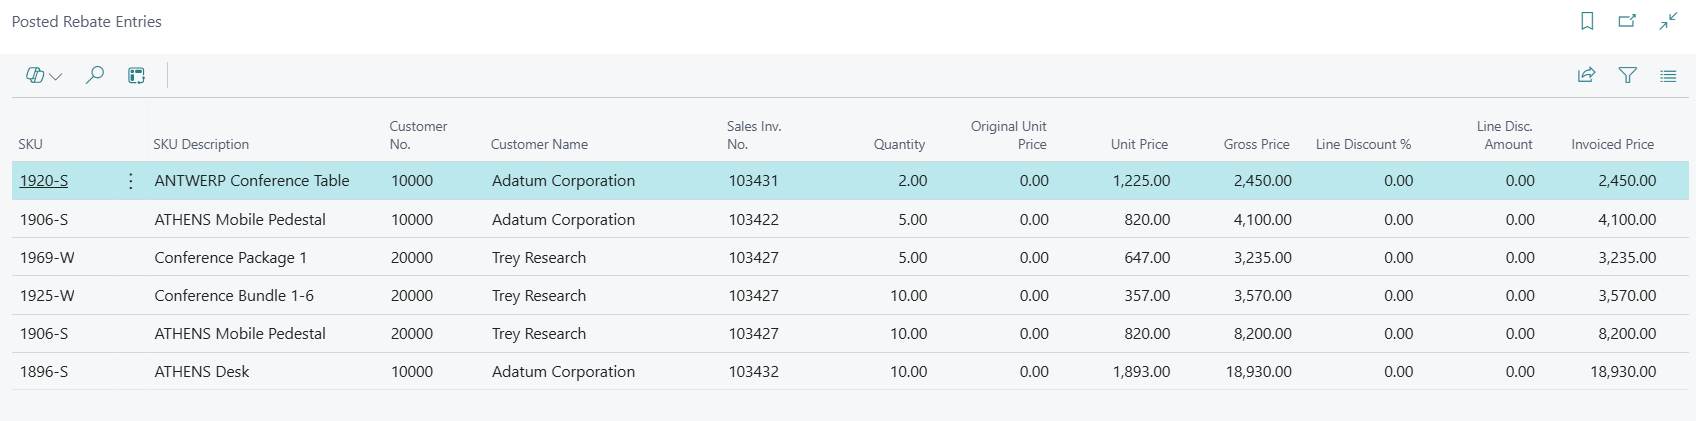Collapse the page using the inward arrows icon

pos(1668,21)
